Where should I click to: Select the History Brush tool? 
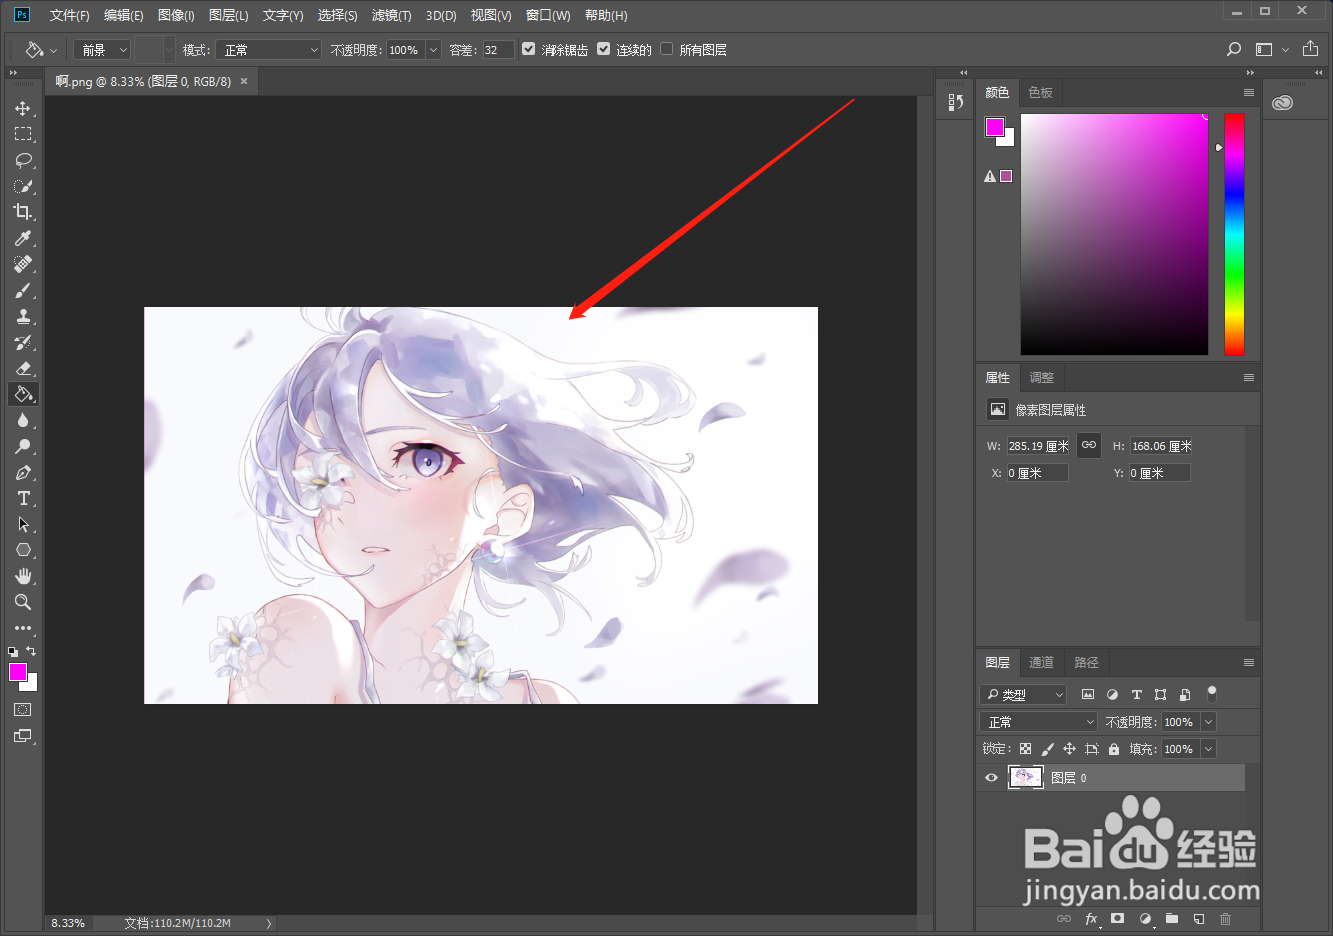23,342
